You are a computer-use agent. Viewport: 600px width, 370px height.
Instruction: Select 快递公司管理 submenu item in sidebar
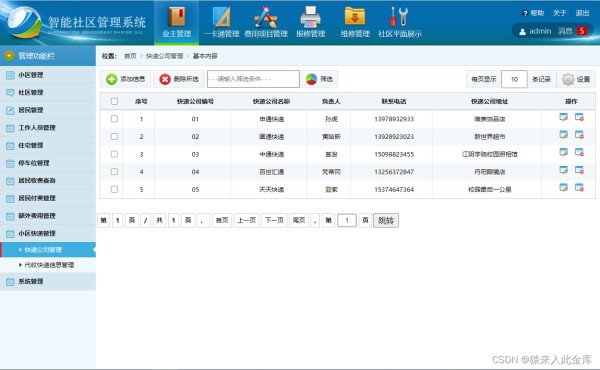point(48,250)
